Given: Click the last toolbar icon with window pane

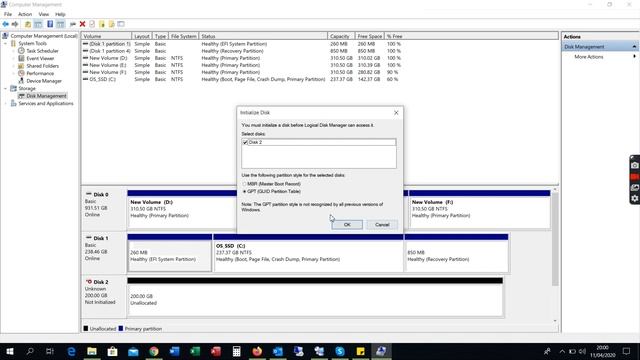Looking at the screenshot, I should 121,24.
